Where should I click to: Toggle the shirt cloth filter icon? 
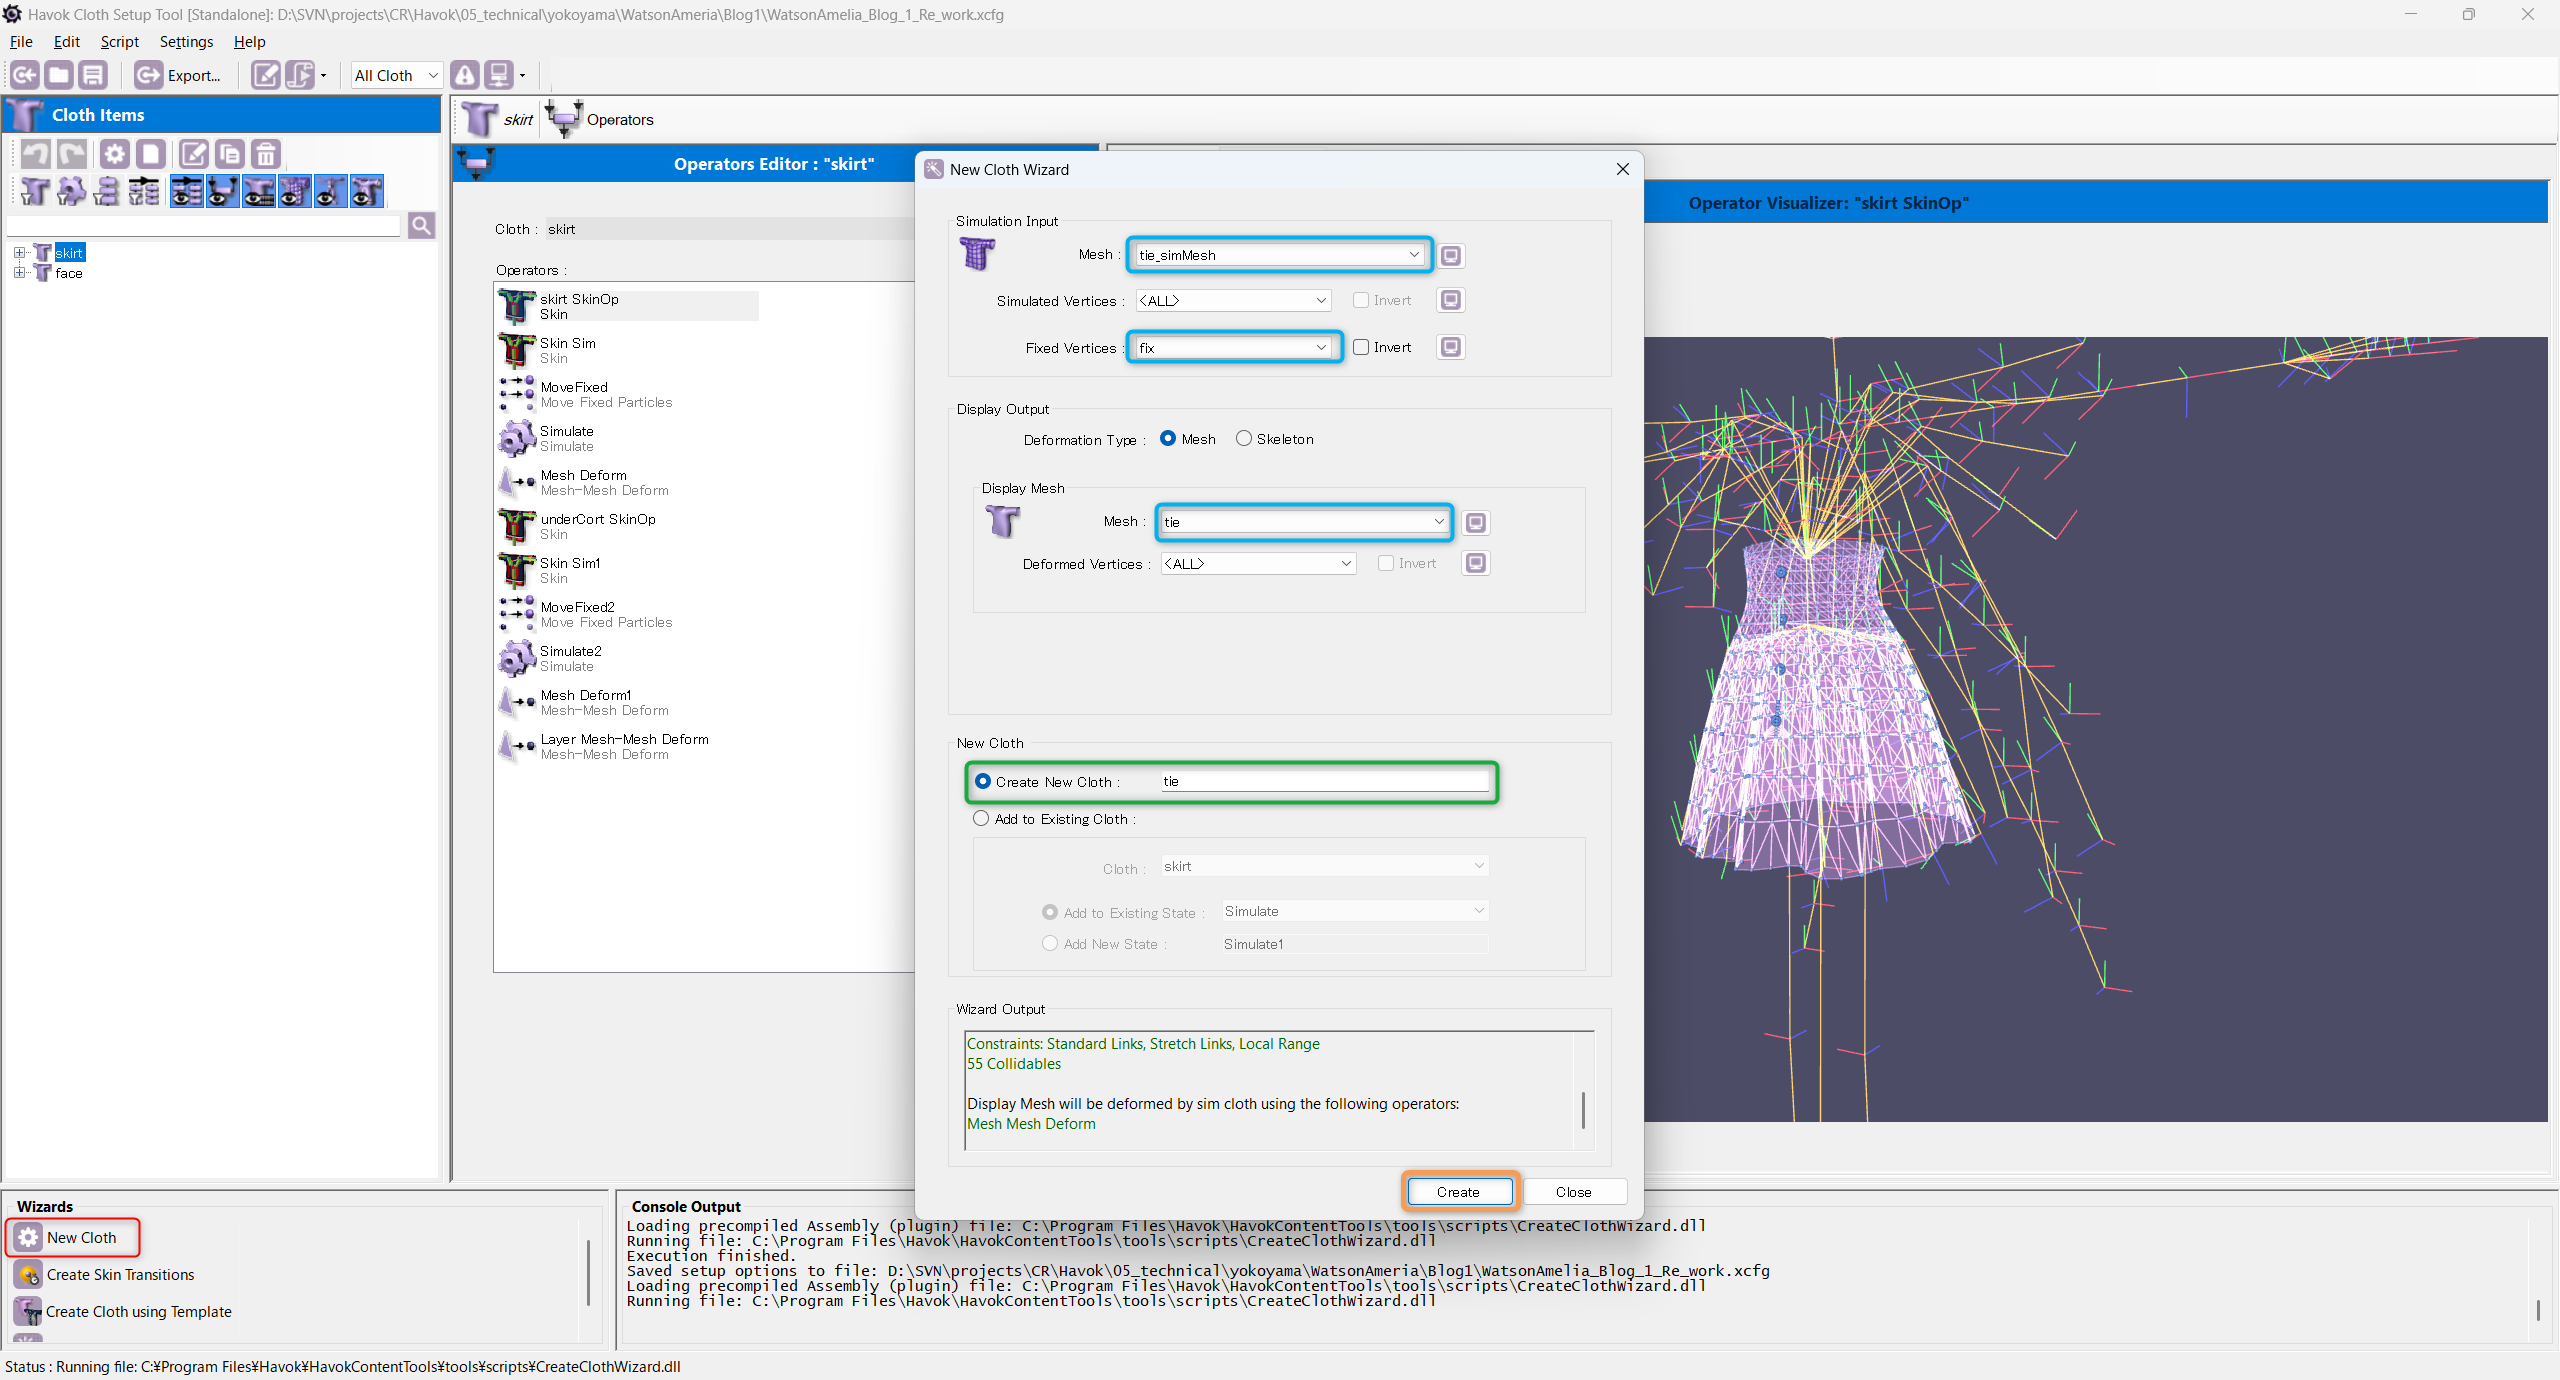(x=35, y=191)
